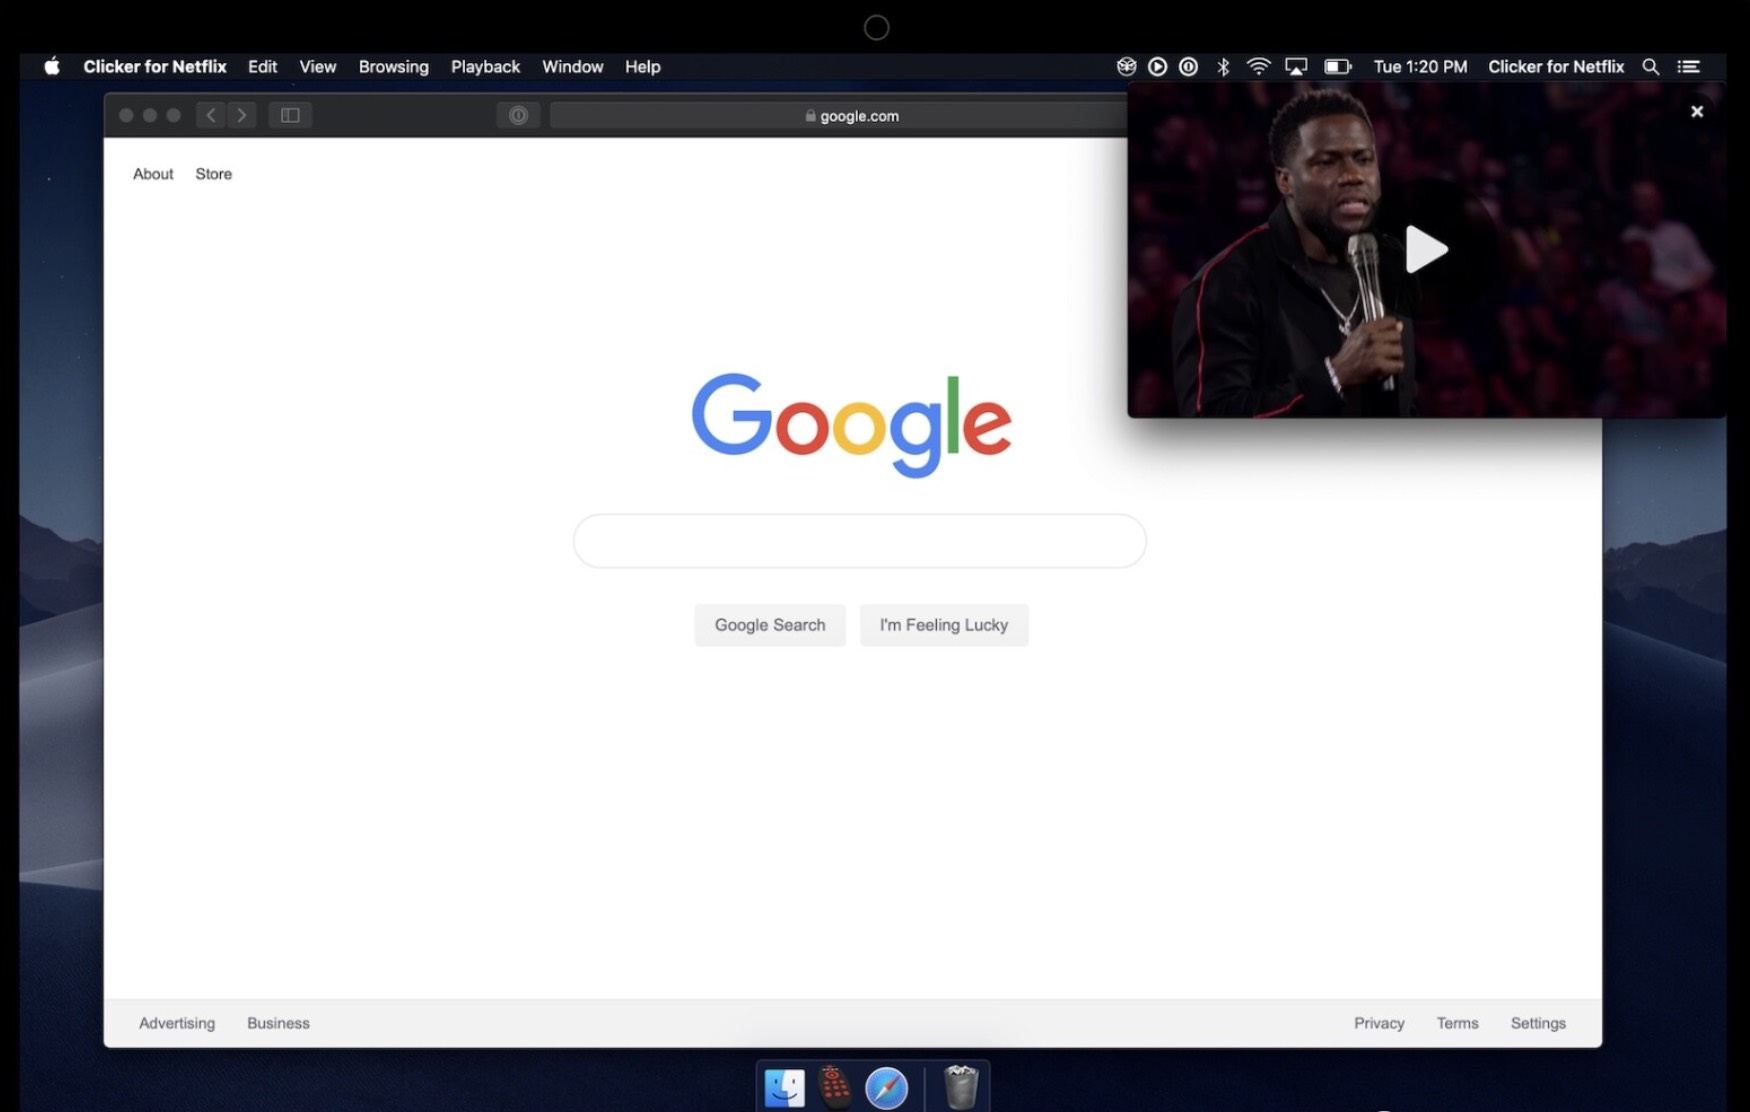Screen dimensions: 1750x1112
Task: Open Notification Center list icon
Action: pos(1689,66)
